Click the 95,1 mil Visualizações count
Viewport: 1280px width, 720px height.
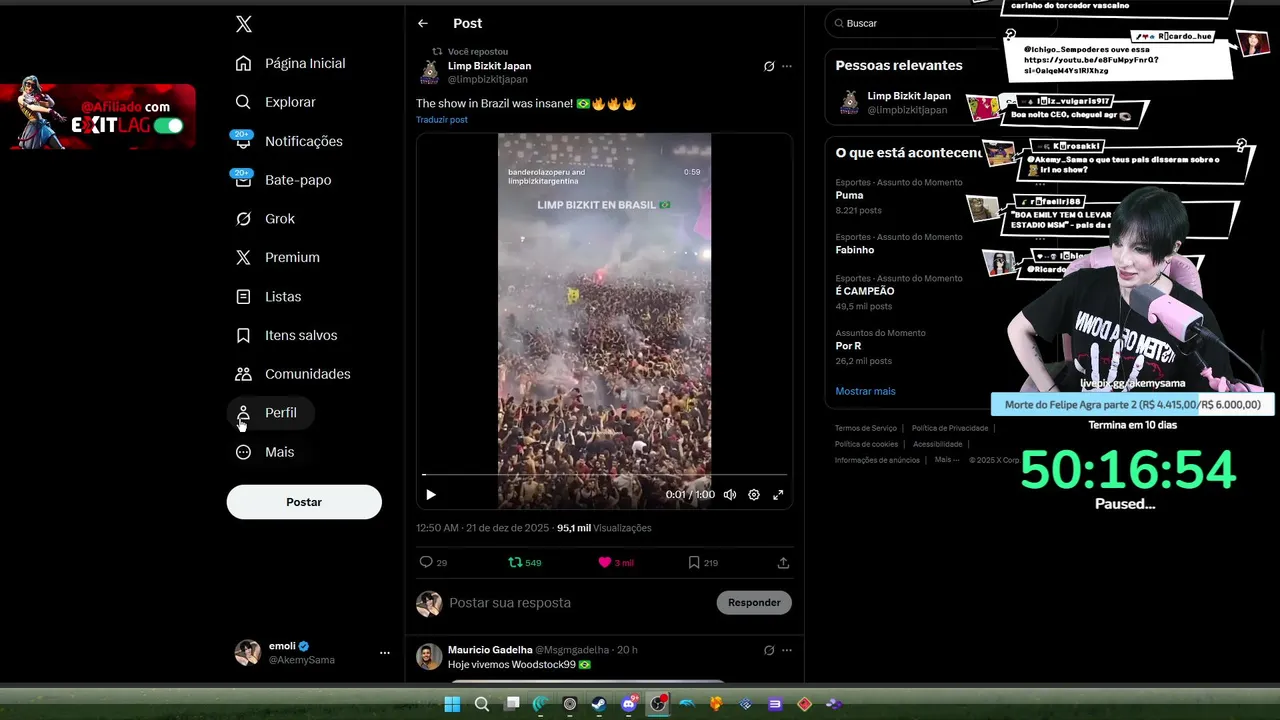[x=604, y=528]
